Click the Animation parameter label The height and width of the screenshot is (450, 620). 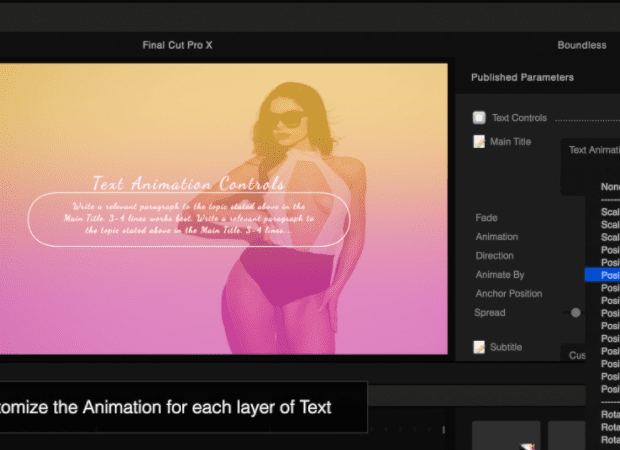(497, 237)
